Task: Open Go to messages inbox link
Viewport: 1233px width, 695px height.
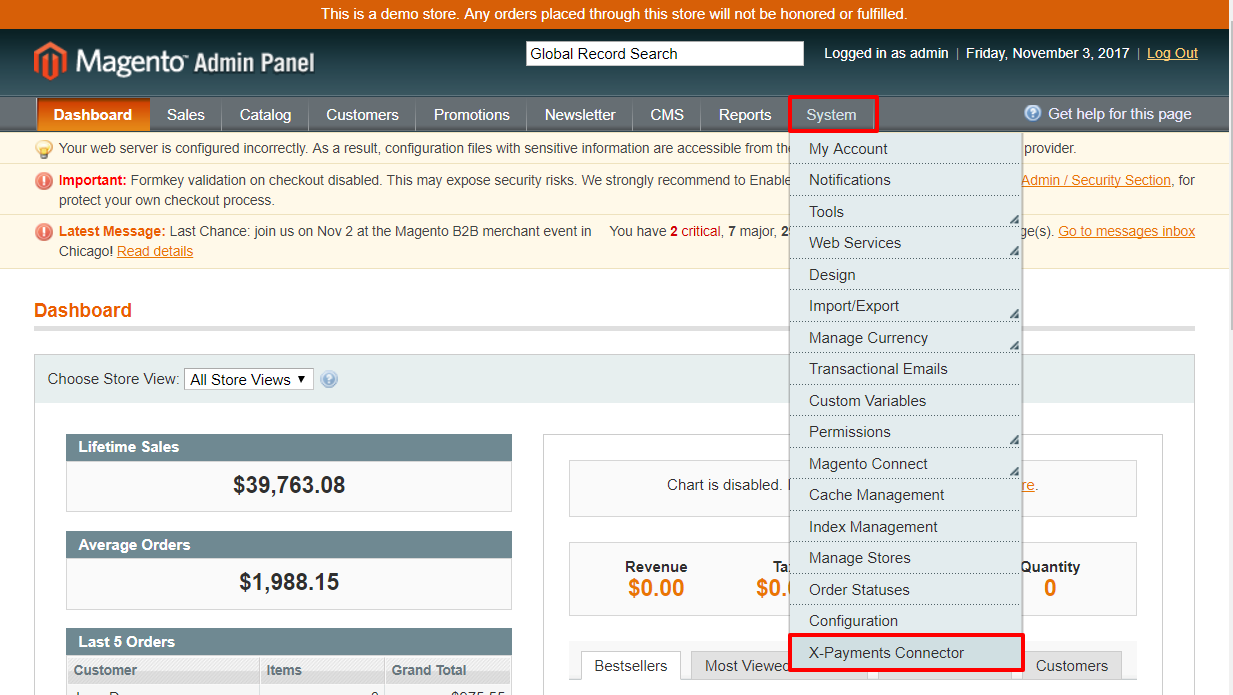Action: [x=1127, y=231]
